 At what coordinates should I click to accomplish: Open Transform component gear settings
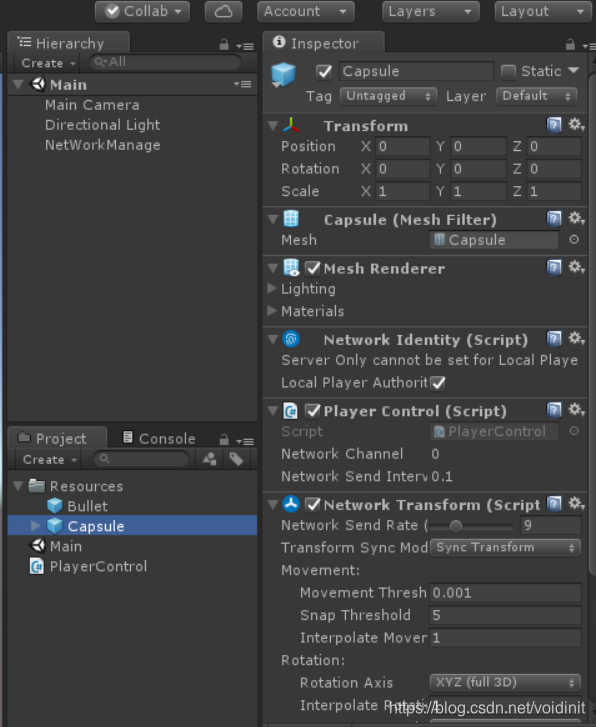coord(577,124)
